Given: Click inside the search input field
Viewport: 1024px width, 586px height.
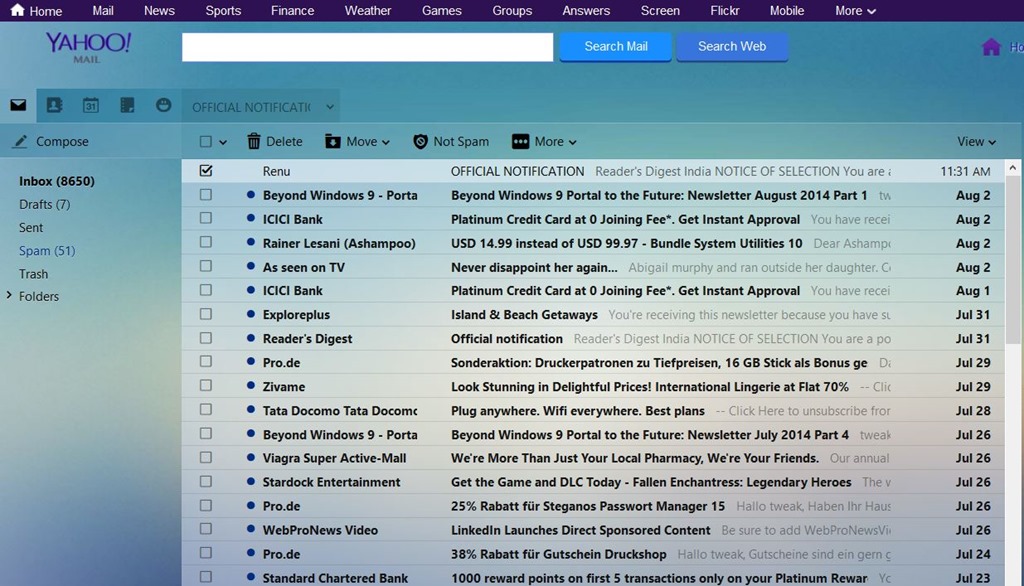Looking at the screenshot, I should [366, 47].
